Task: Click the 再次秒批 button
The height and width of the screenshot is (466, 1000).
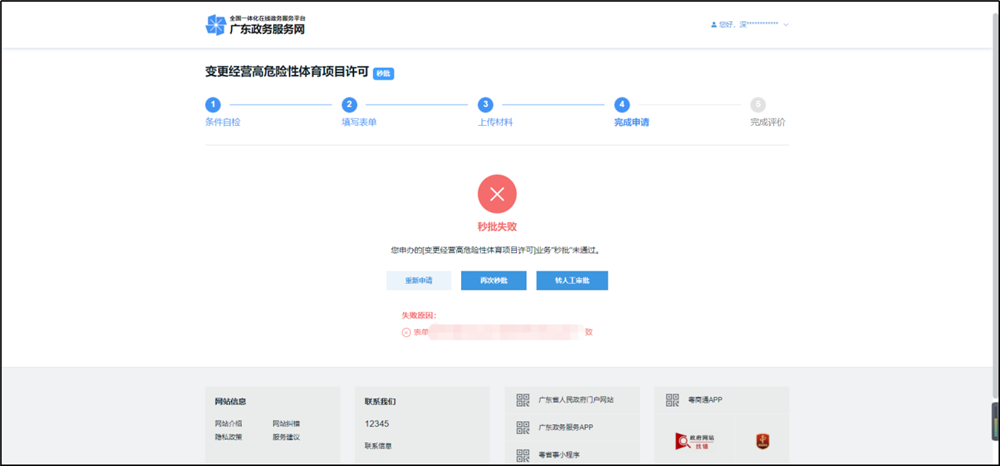Action: [494, 280]
